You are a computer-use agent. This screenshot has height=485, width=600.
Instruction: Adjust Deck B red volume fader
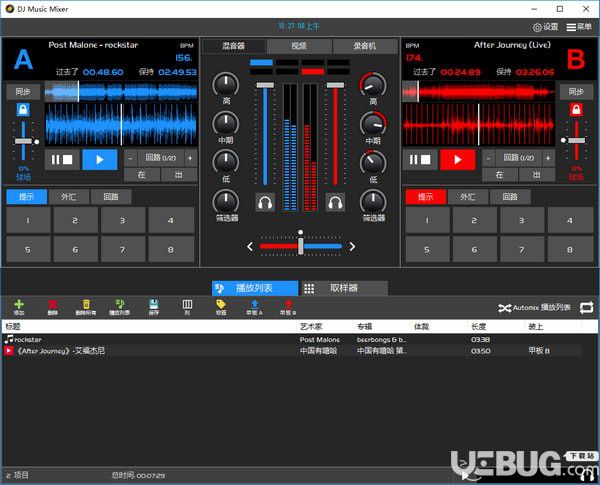click(335, 85)
